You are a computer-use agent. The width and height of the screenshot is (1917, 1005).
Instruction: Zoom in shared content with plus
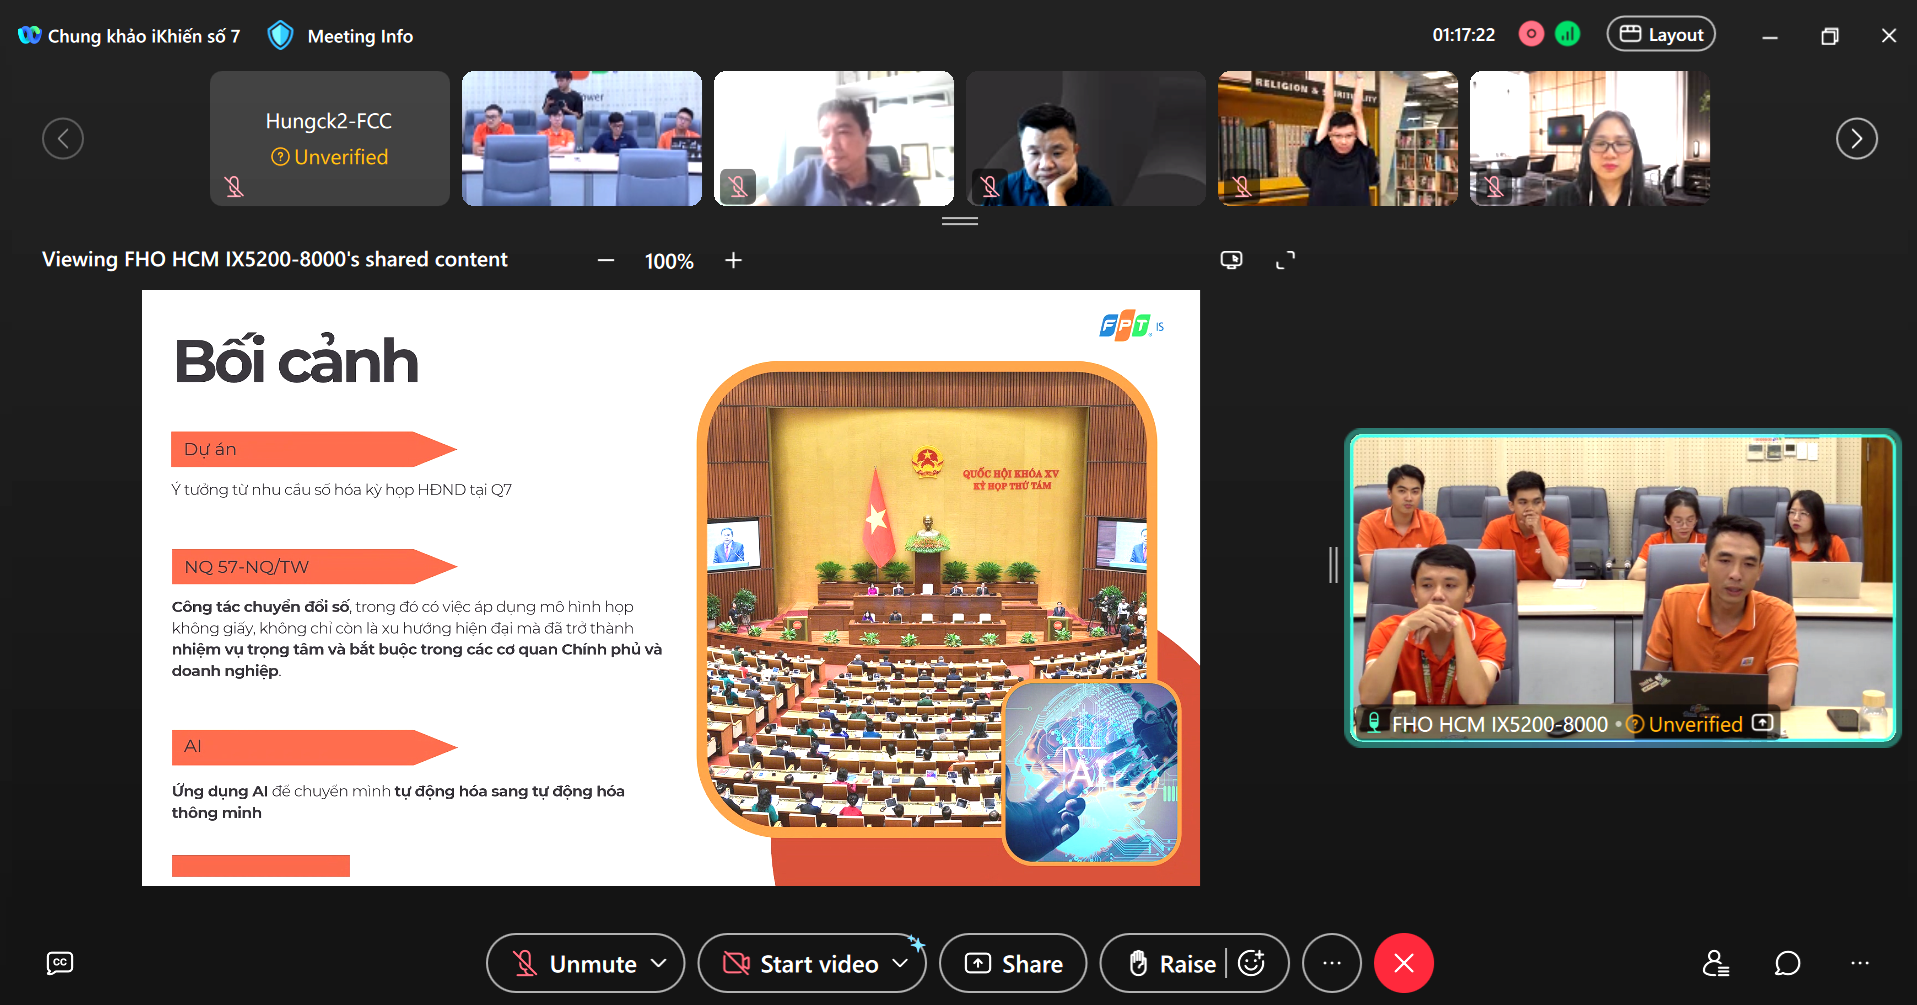(x=733, y=260)
